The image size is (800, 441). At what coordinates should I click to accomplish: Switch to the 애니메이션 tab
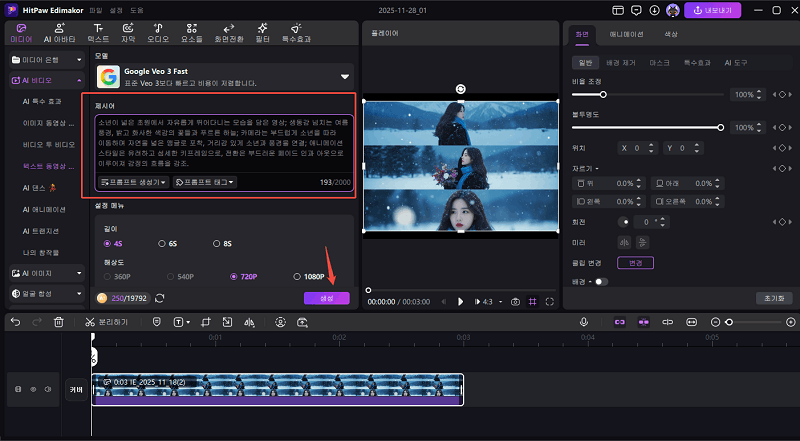tap(626, 34)
